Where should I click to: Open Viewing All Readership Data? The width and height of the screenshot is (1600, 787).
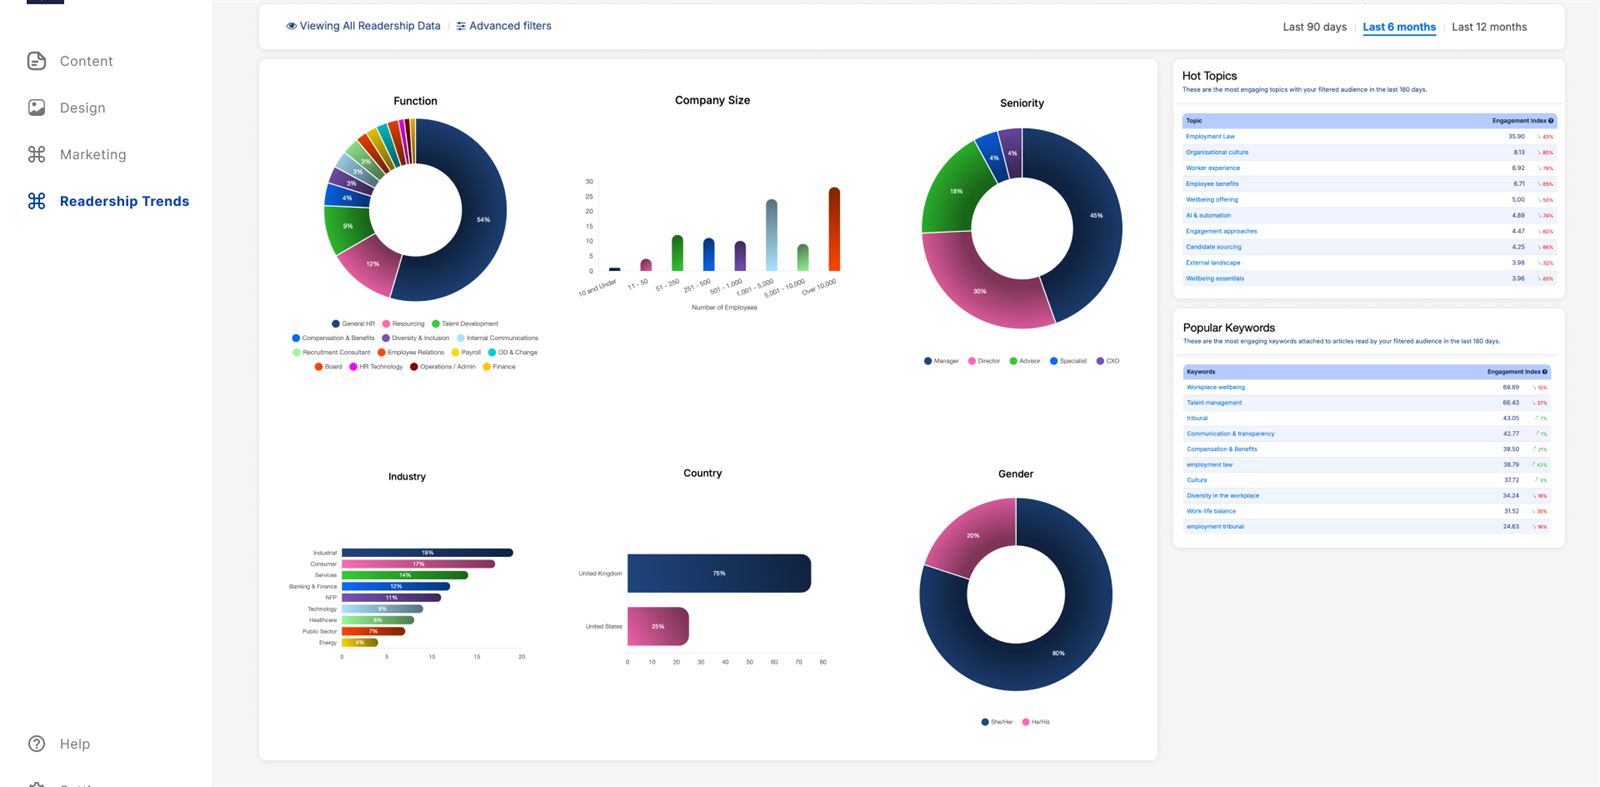370,26
